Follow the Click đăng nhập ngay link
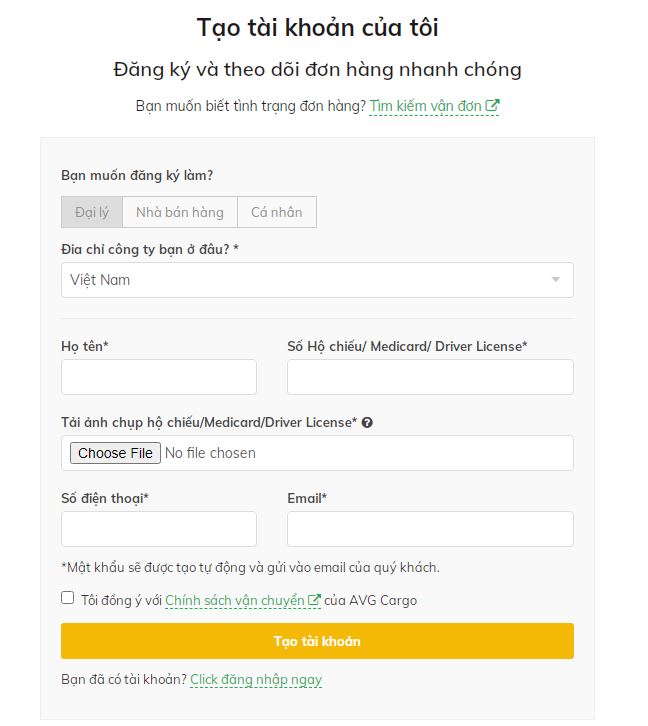 pos(256,680)
